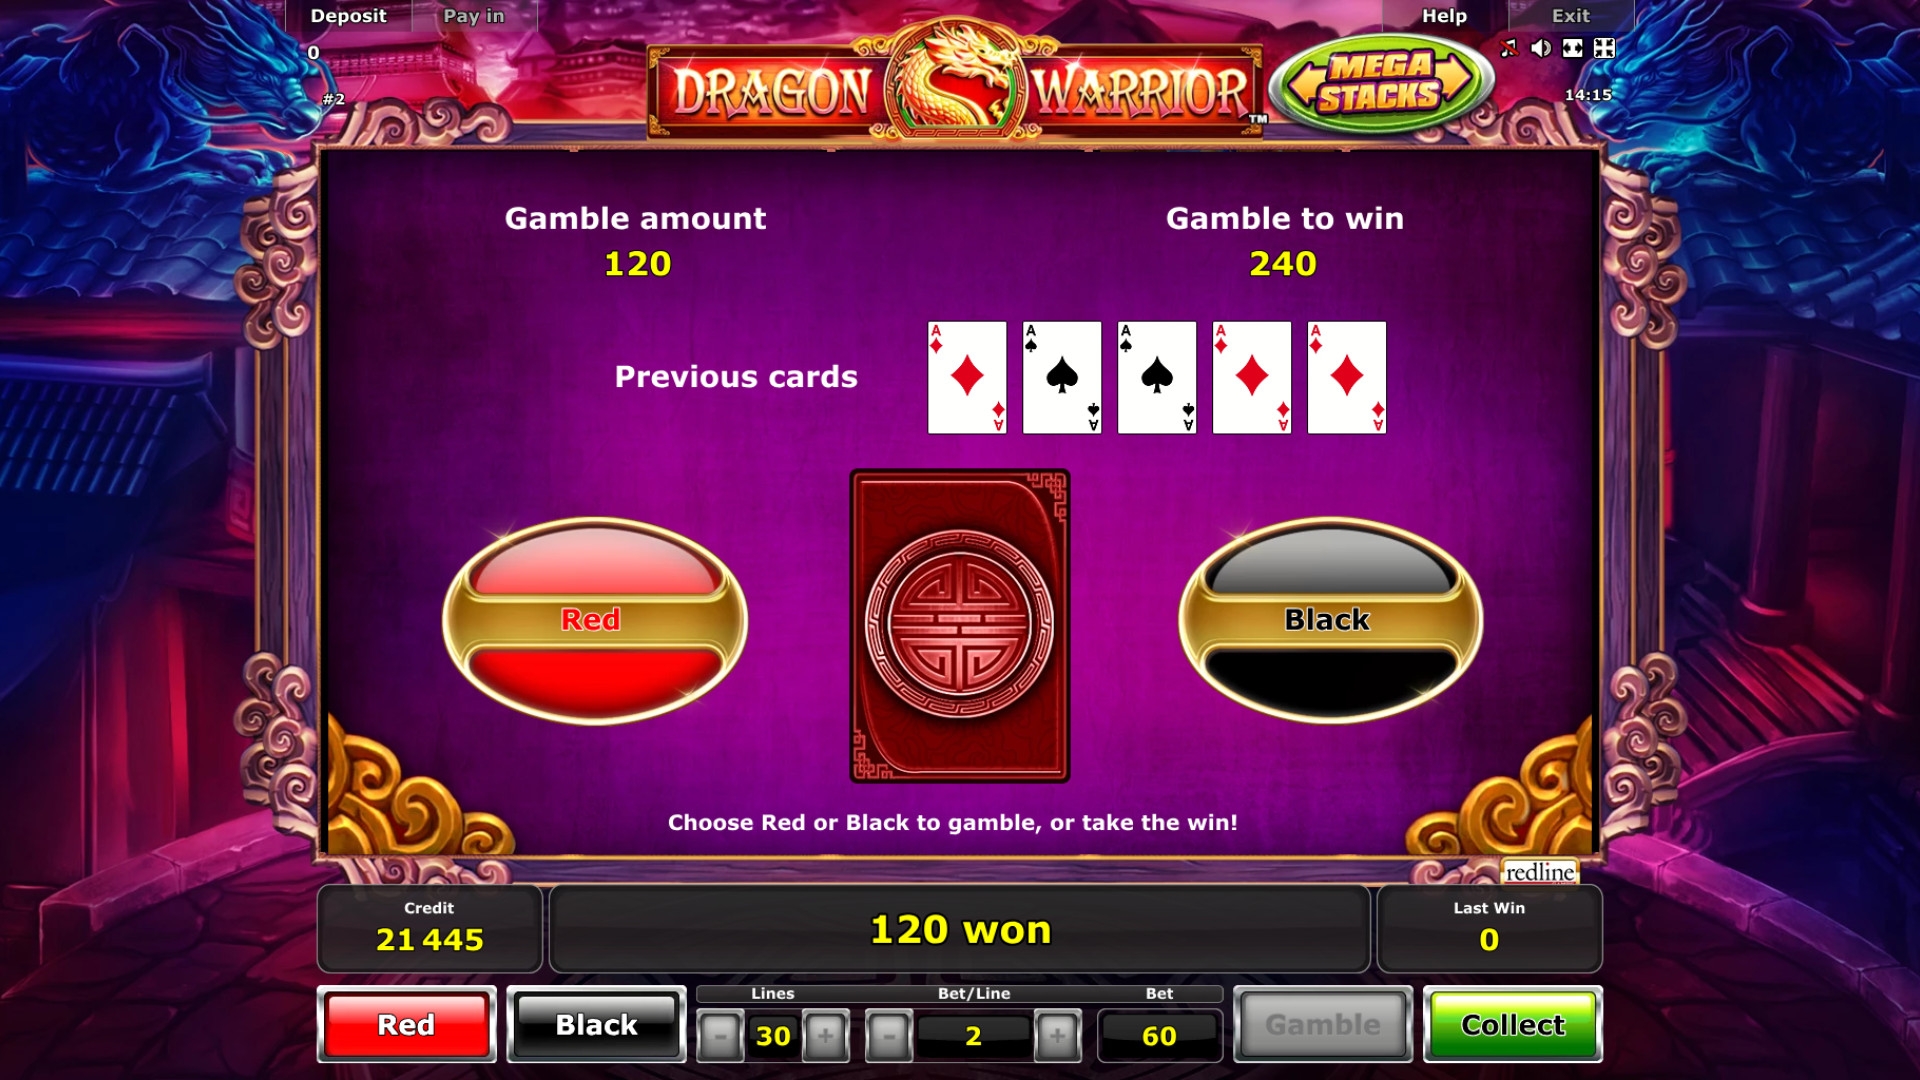The image size is (1920, 1080).
Task: Click the Mega Stacks logo badge
Action: pyautogui.click(x=1381, y=82)
